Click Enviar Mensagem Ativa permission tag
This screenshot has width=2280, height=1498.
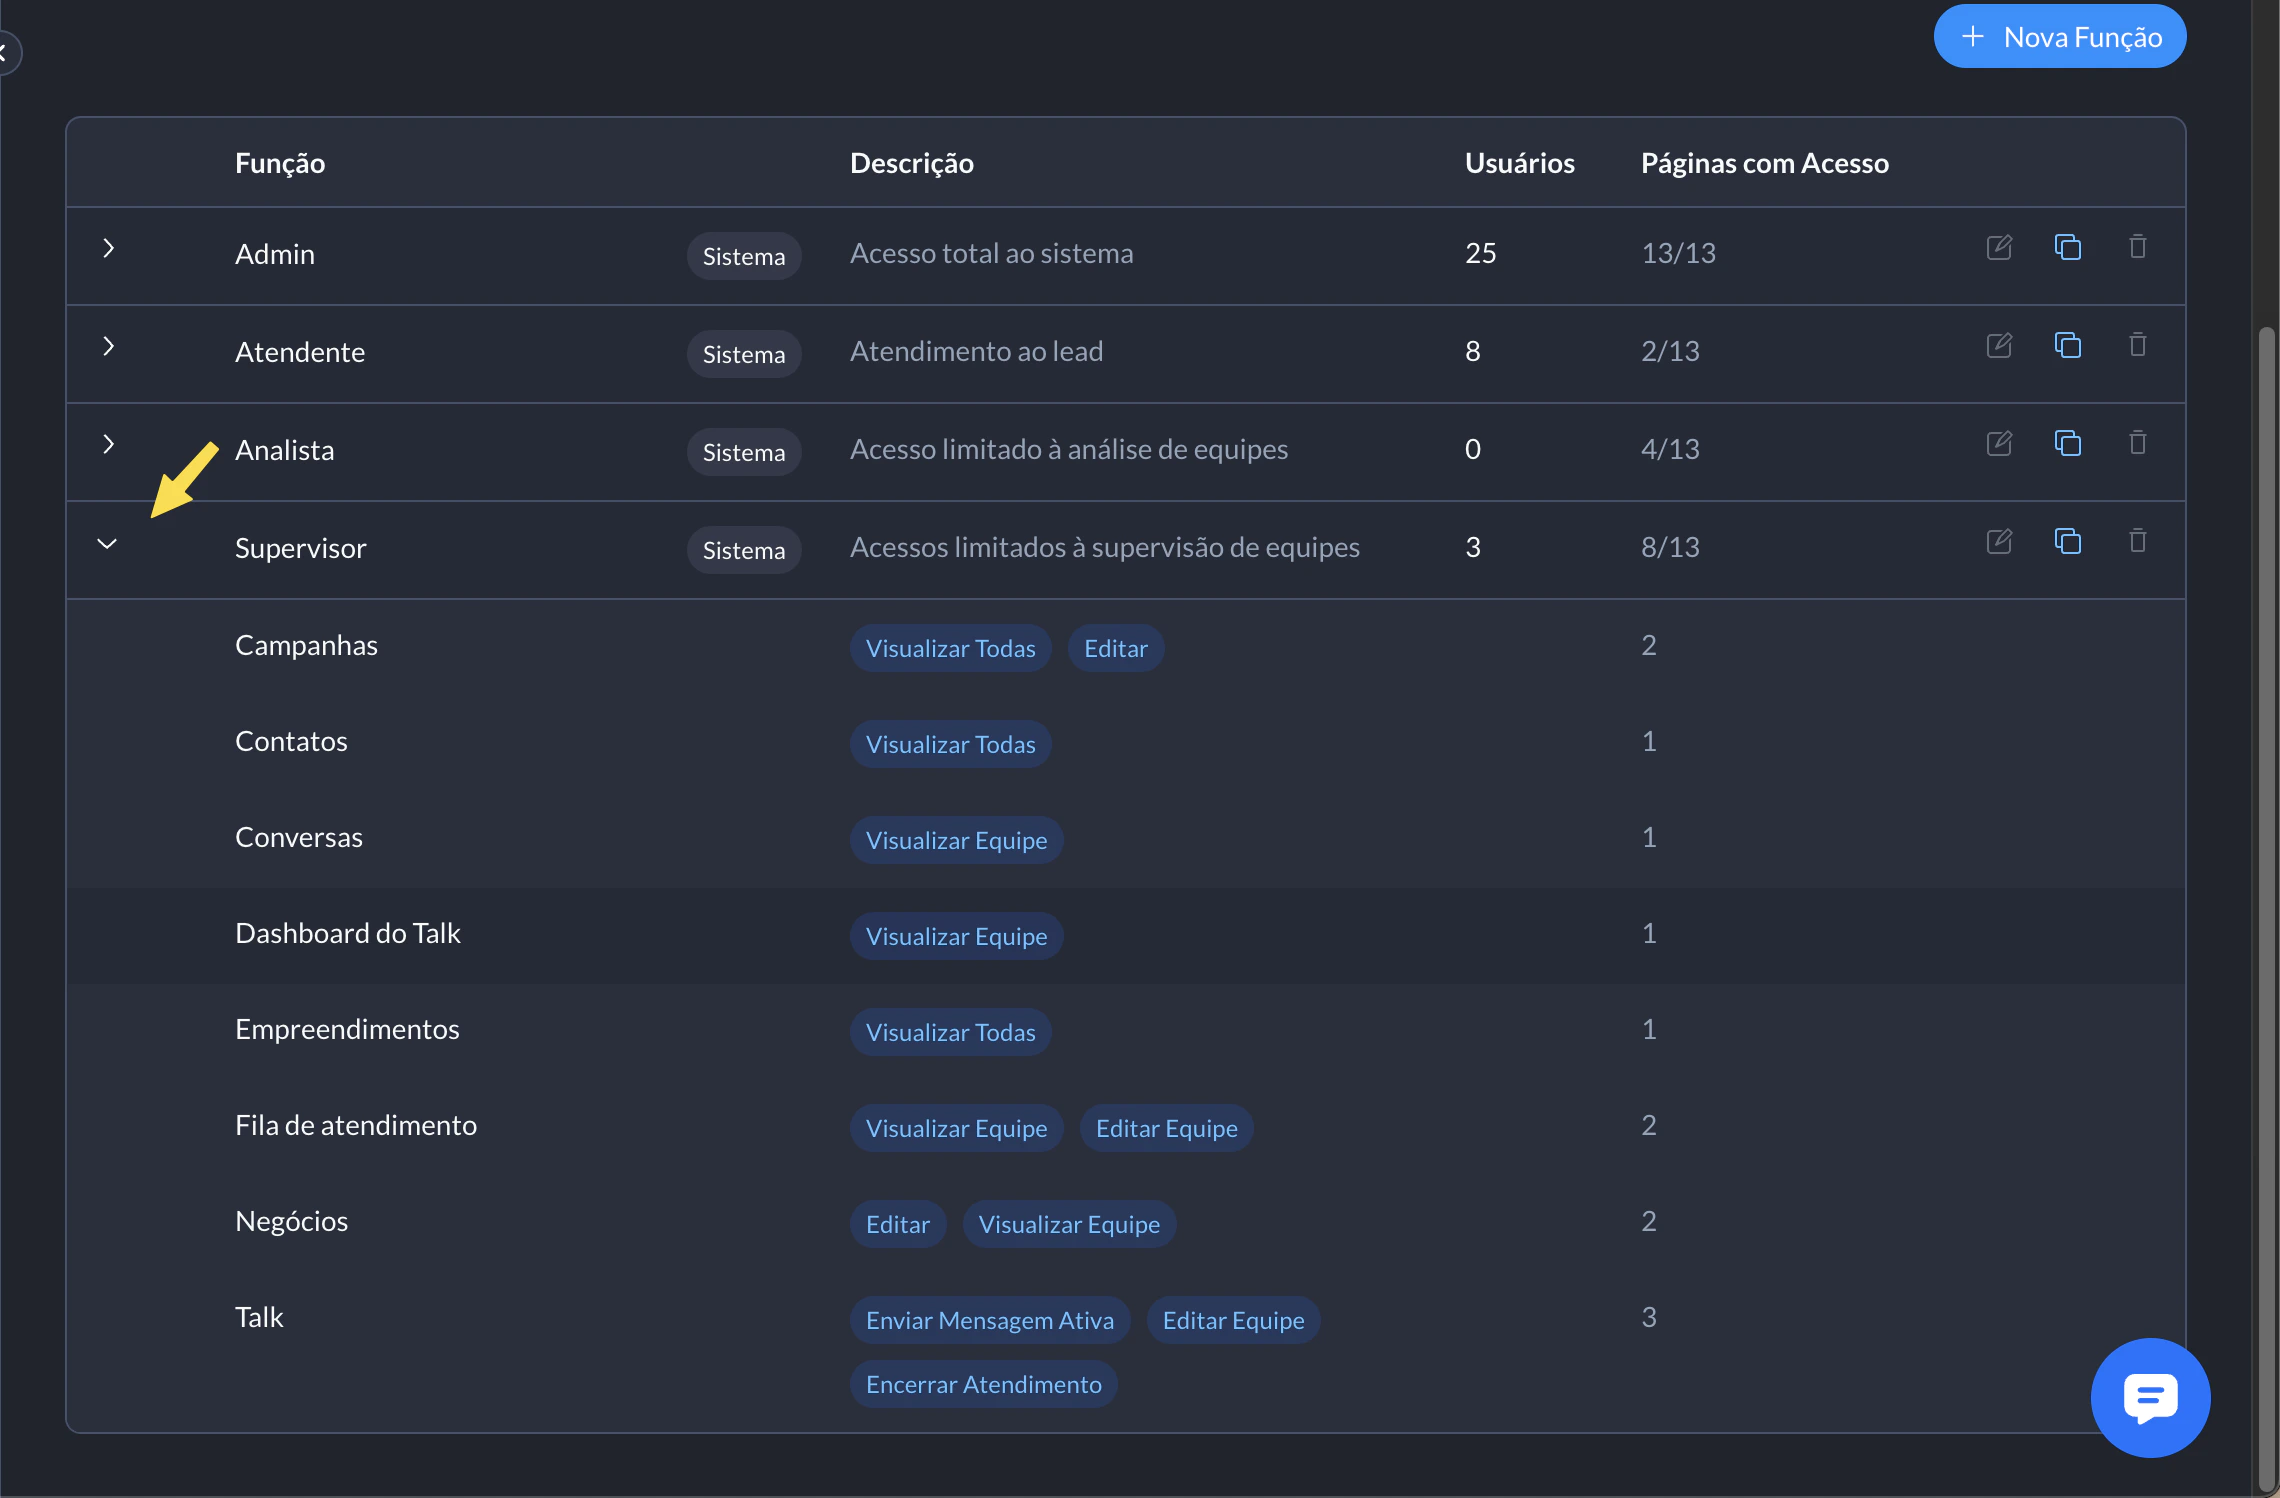point(989,1320)
